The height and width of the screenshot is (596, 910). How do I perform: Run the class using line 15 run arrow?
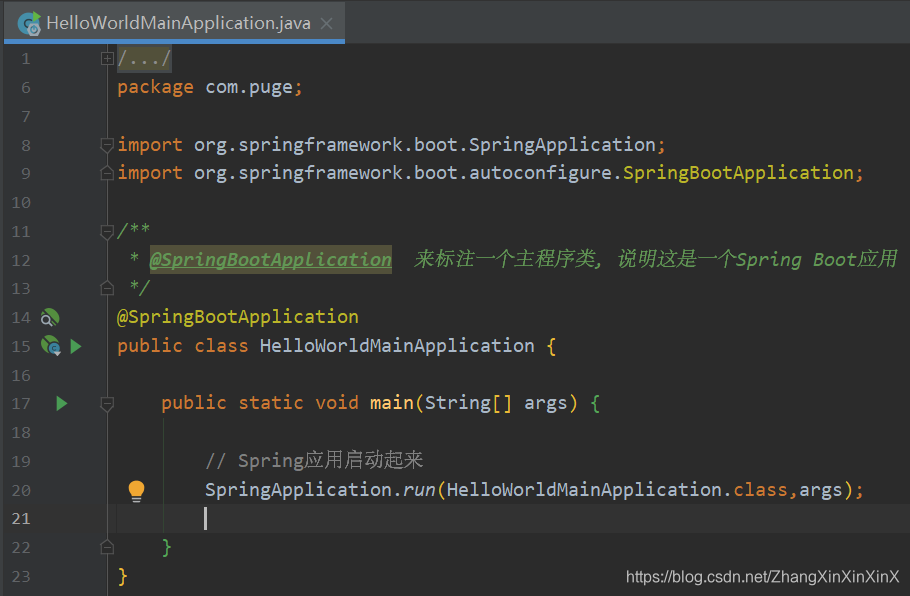click(x=75, y=346)
